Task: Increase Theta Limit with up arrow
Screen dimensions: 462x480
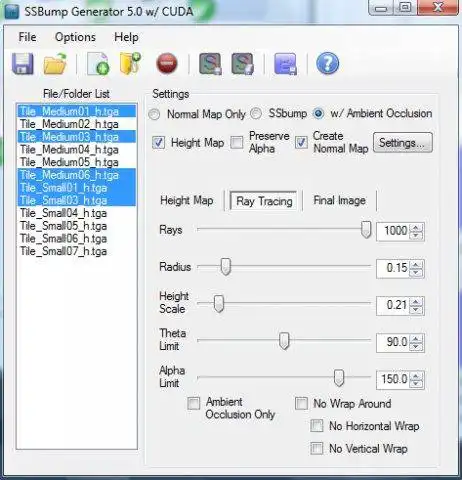Action: pyautogui.click(x=416, y=339)
